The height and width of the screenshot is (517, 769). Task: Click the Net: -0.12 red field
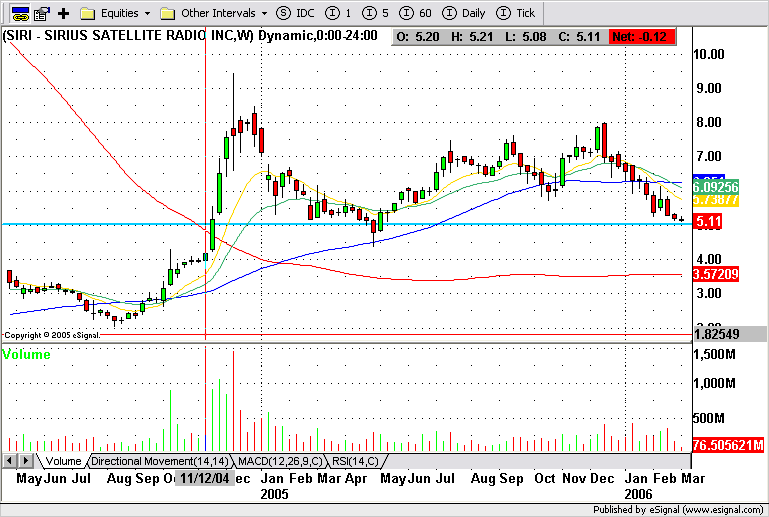(641, 37)
